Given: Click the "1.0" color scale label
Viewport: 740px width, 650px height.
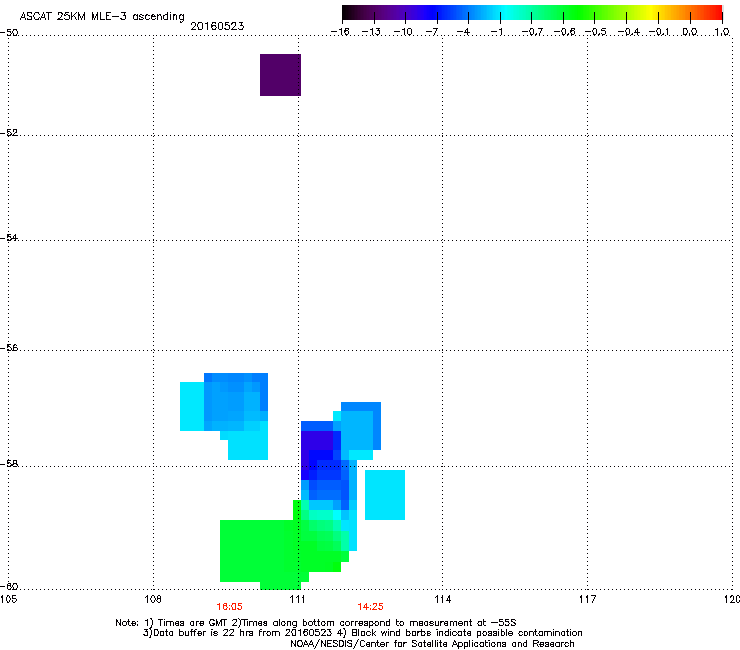Looking at the screenshot, I should [x=722, y=32].
